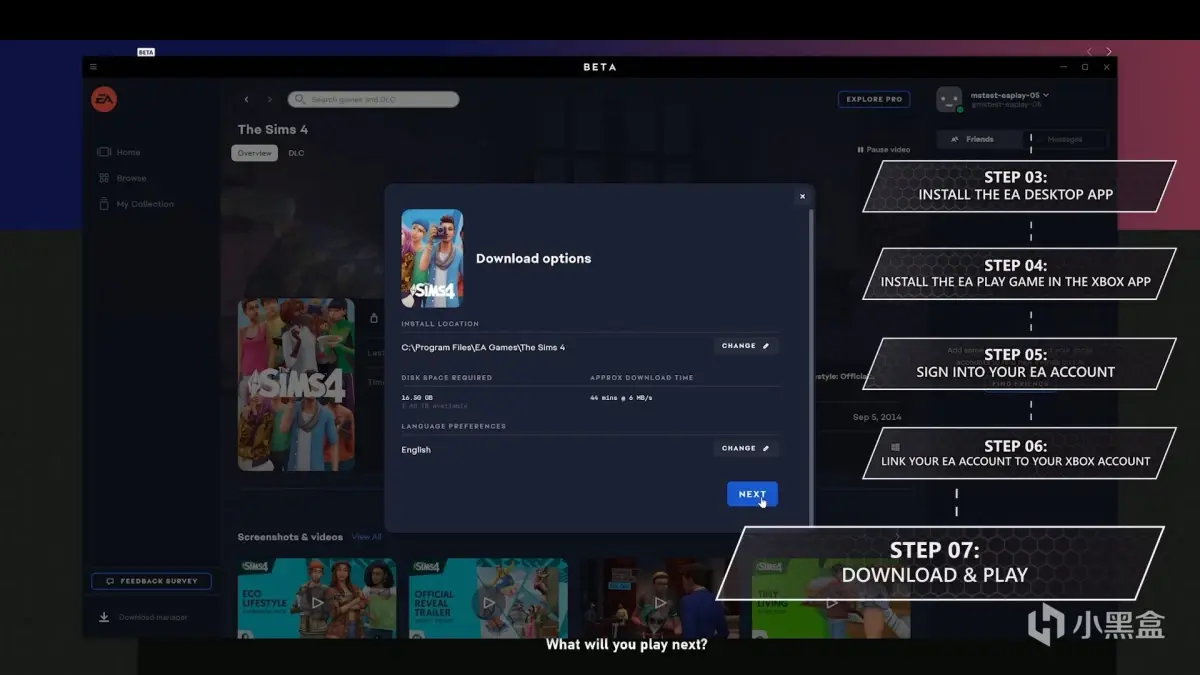
Task: Close the Download options dialog
Action: 802,196
